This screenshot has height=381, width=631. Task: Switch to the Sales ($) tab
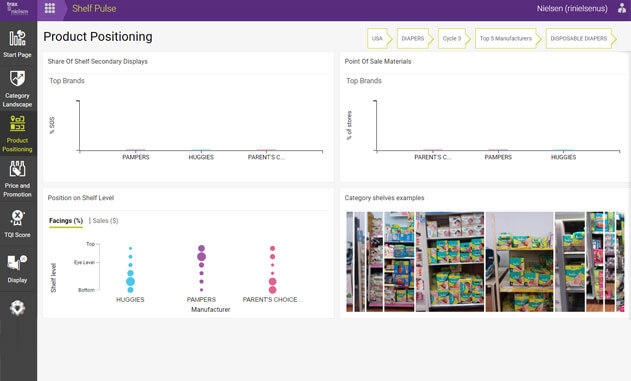coord(105,220)
